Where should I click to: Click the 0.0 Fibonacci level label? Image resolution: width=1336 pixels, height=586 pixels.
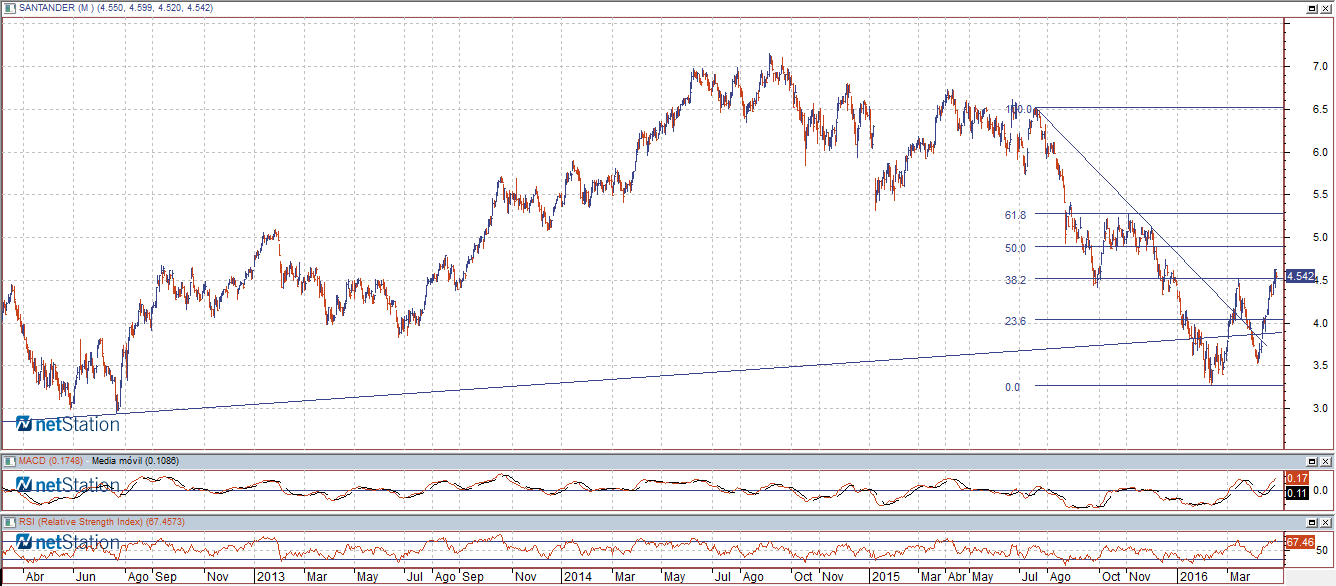click(1013, 387)
